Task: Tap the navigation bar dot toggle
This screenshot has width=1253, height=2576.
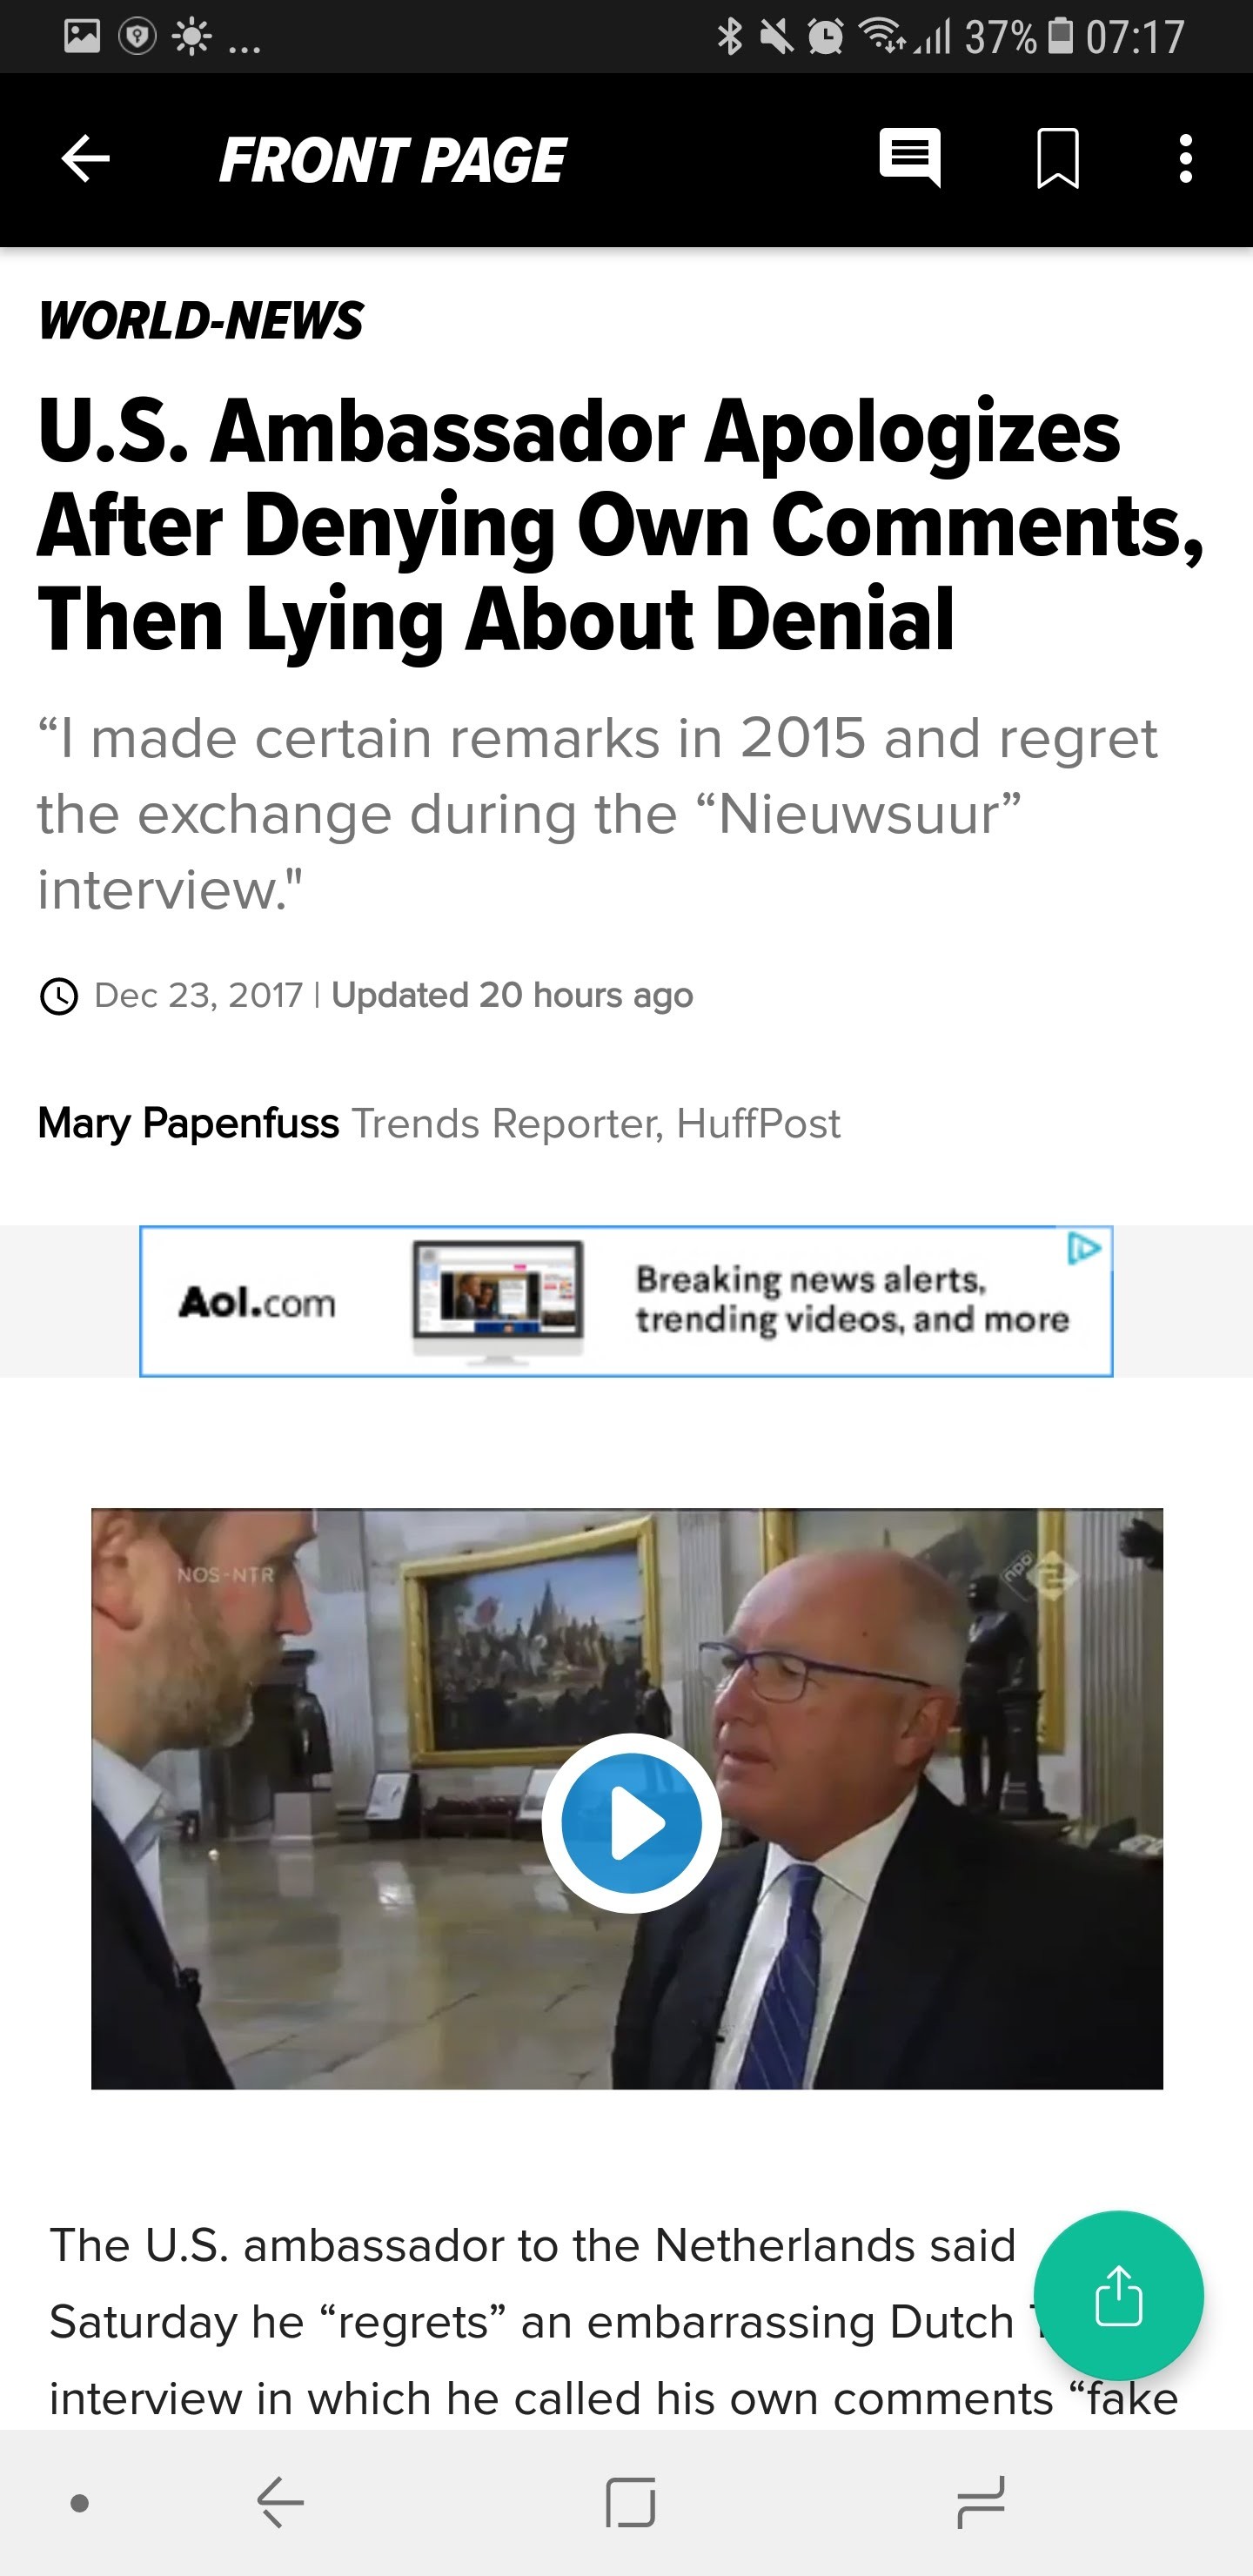Action: tap(80, 2503)
